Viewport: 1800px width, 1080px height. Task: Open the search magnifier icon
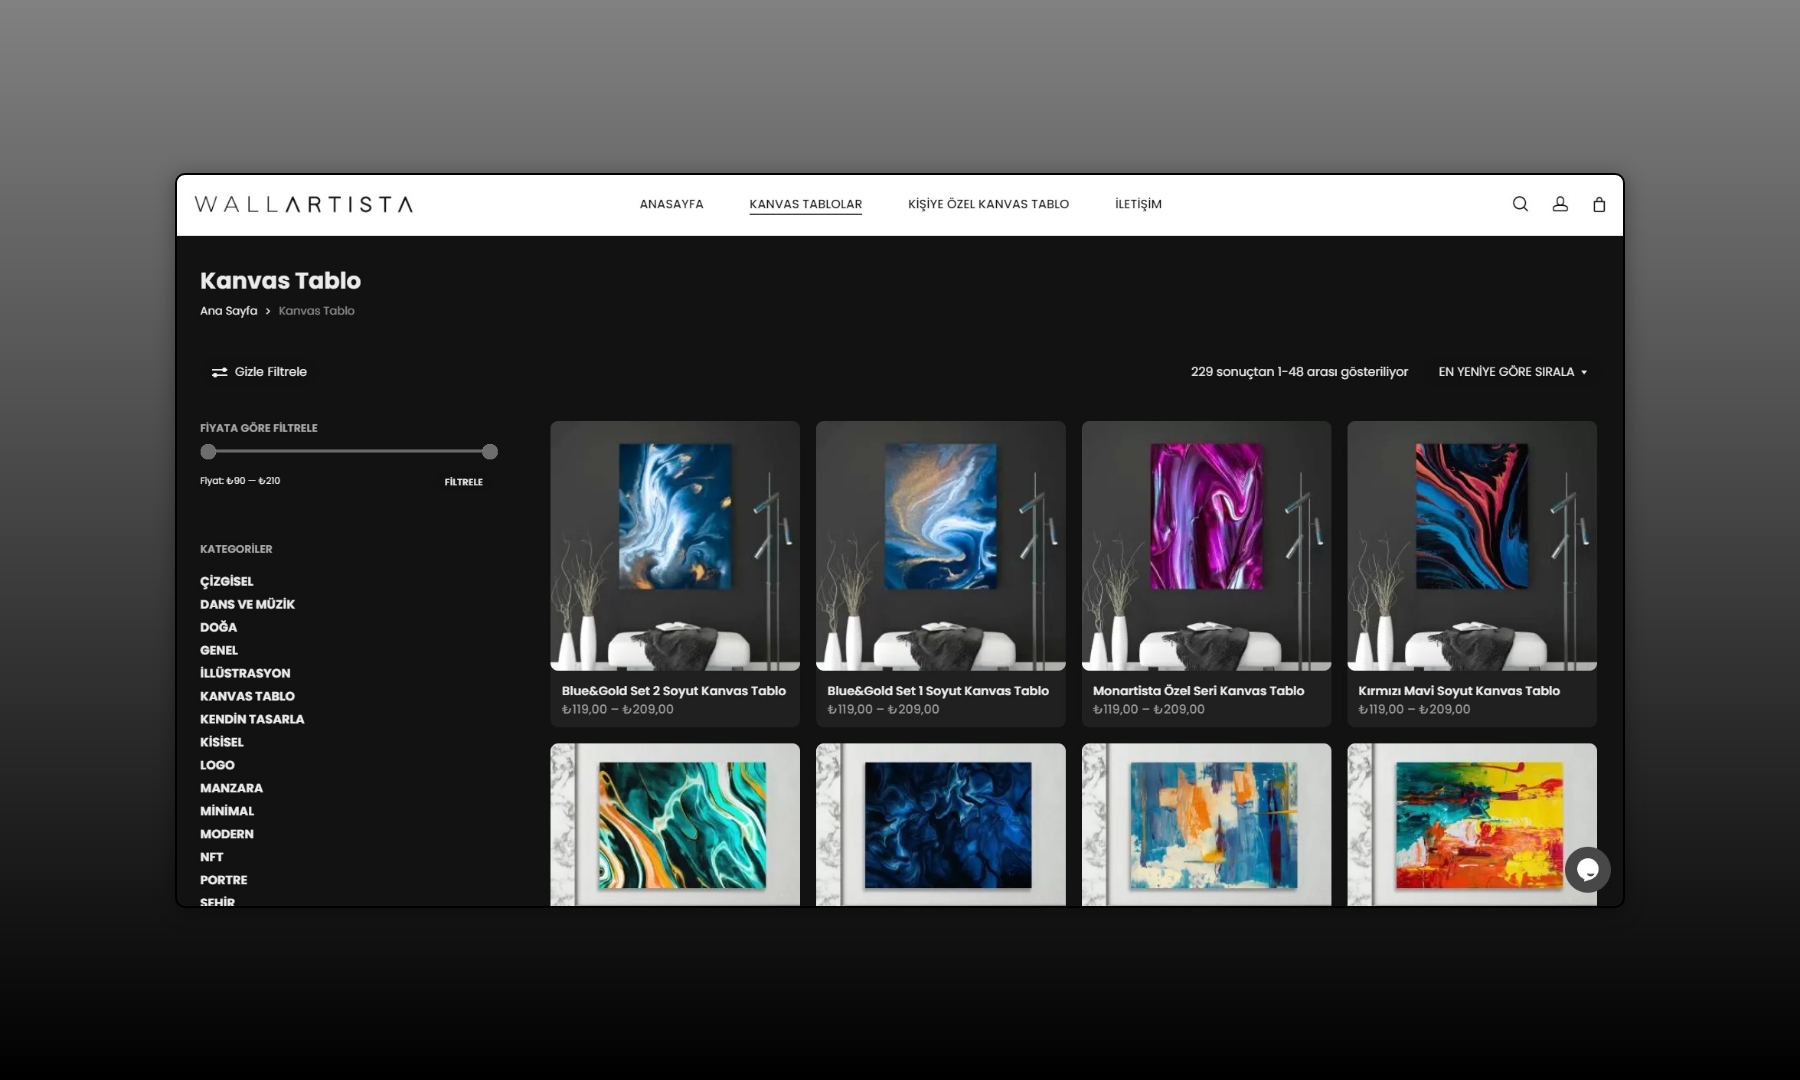[1520, 204]
